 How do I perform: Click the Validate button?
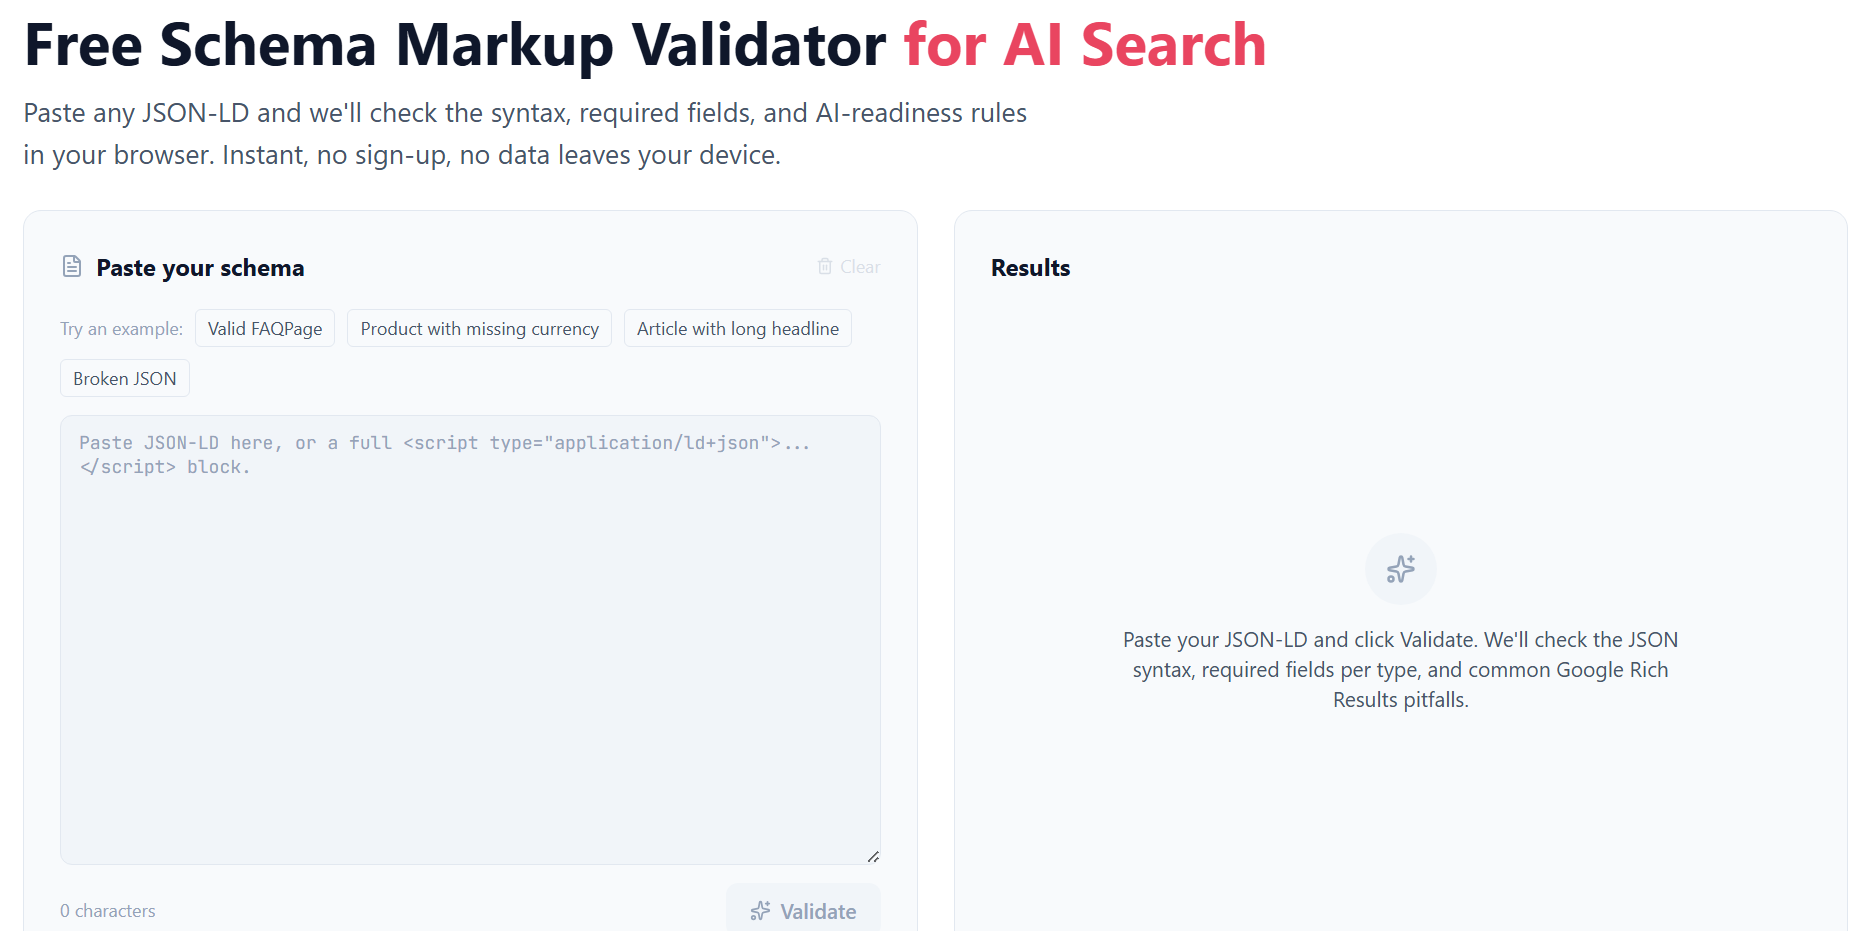[x=803, y=911]
